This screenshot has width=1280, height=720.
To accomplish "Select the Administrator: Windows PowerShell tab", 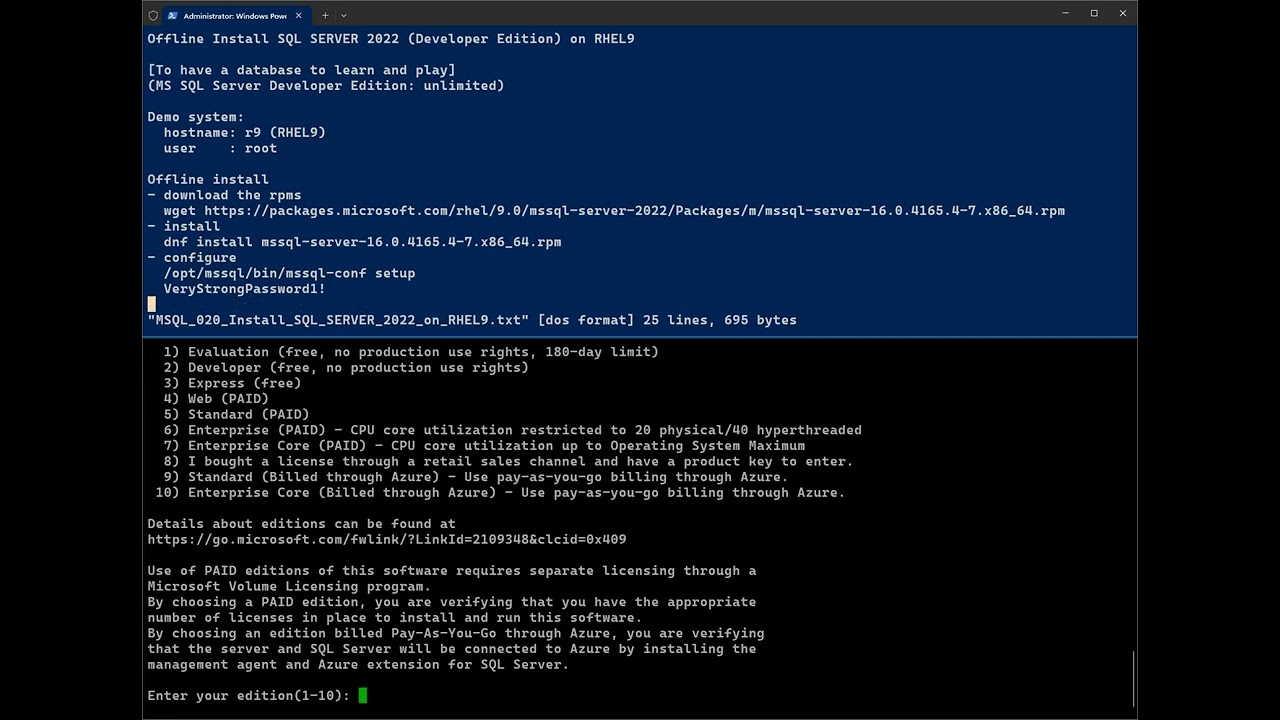I will click(235, 15).
